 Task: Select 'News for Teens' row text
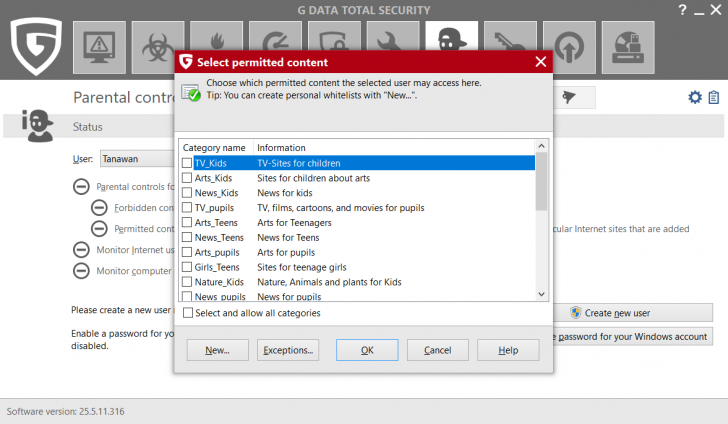click(x=288, y=237)
